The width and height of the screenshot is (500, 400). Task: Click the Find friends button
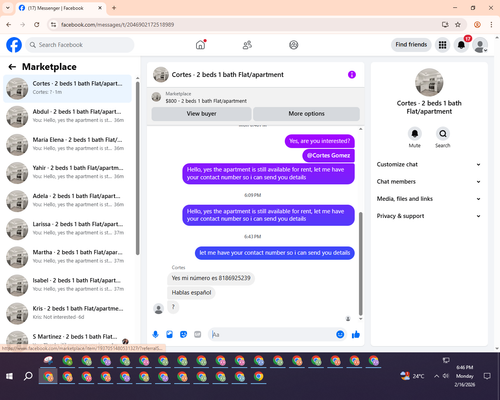411,45
